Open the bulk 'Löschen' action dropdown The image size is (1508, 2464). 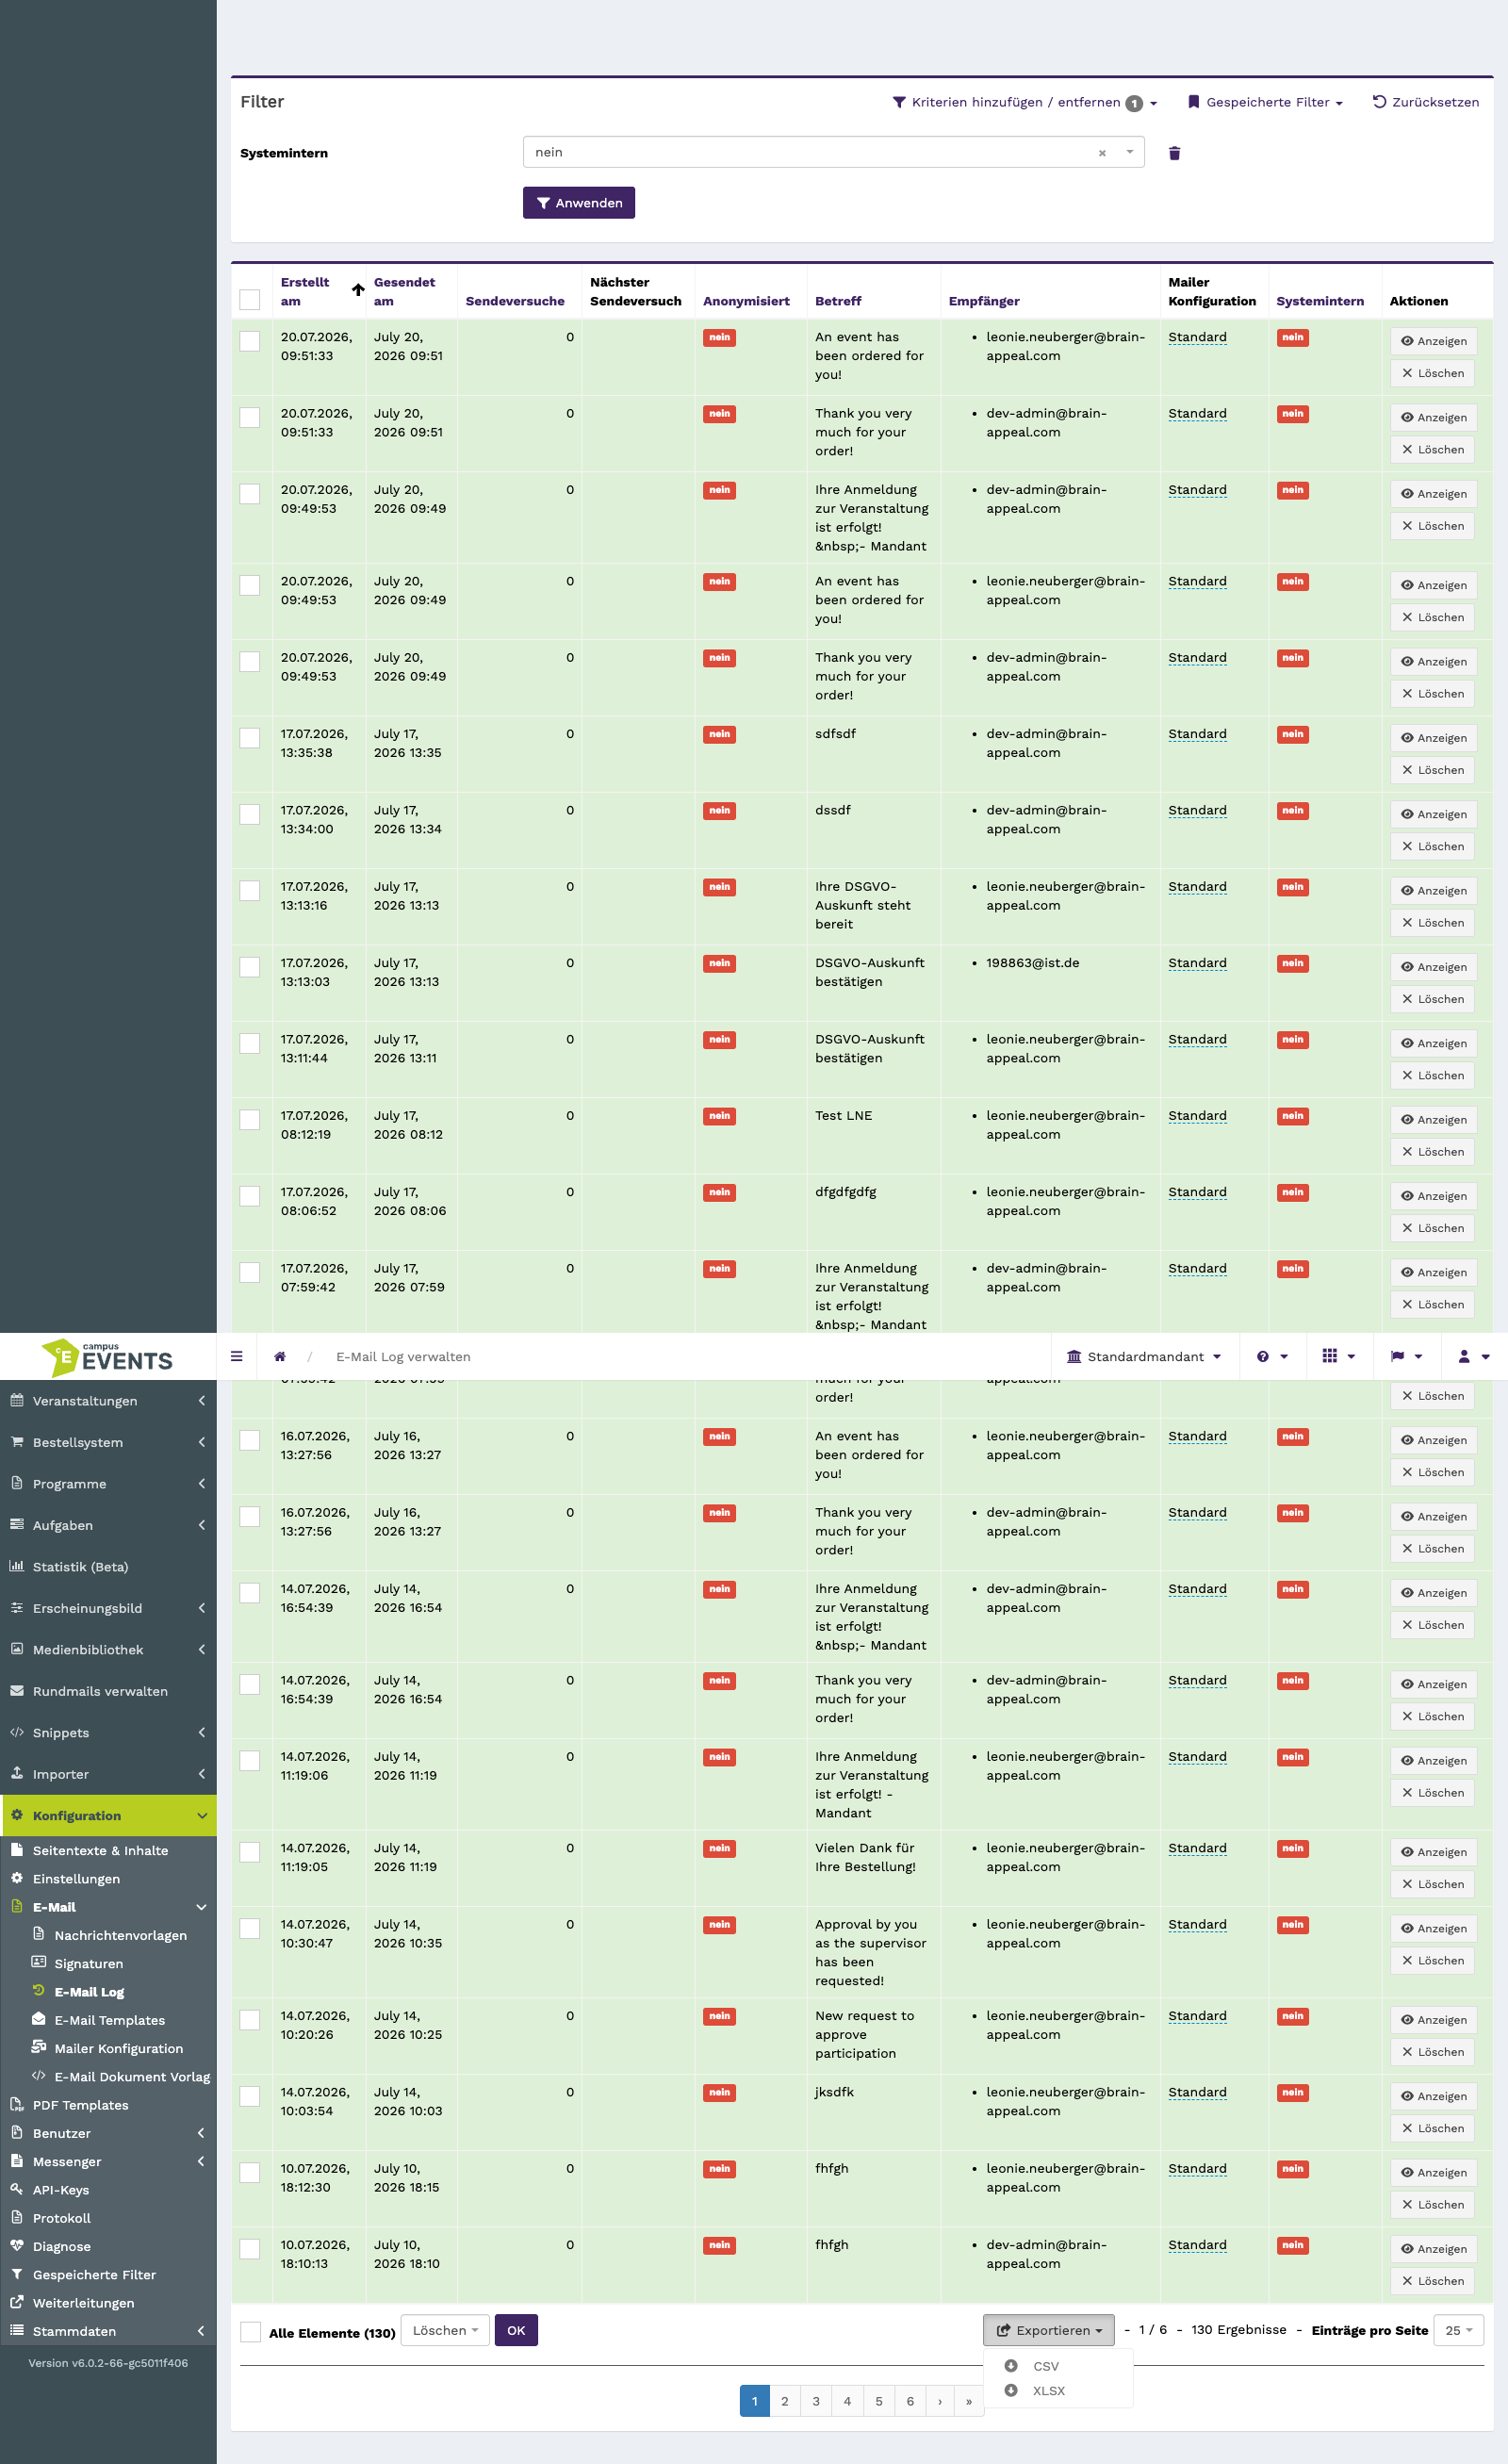[445, 2330]
